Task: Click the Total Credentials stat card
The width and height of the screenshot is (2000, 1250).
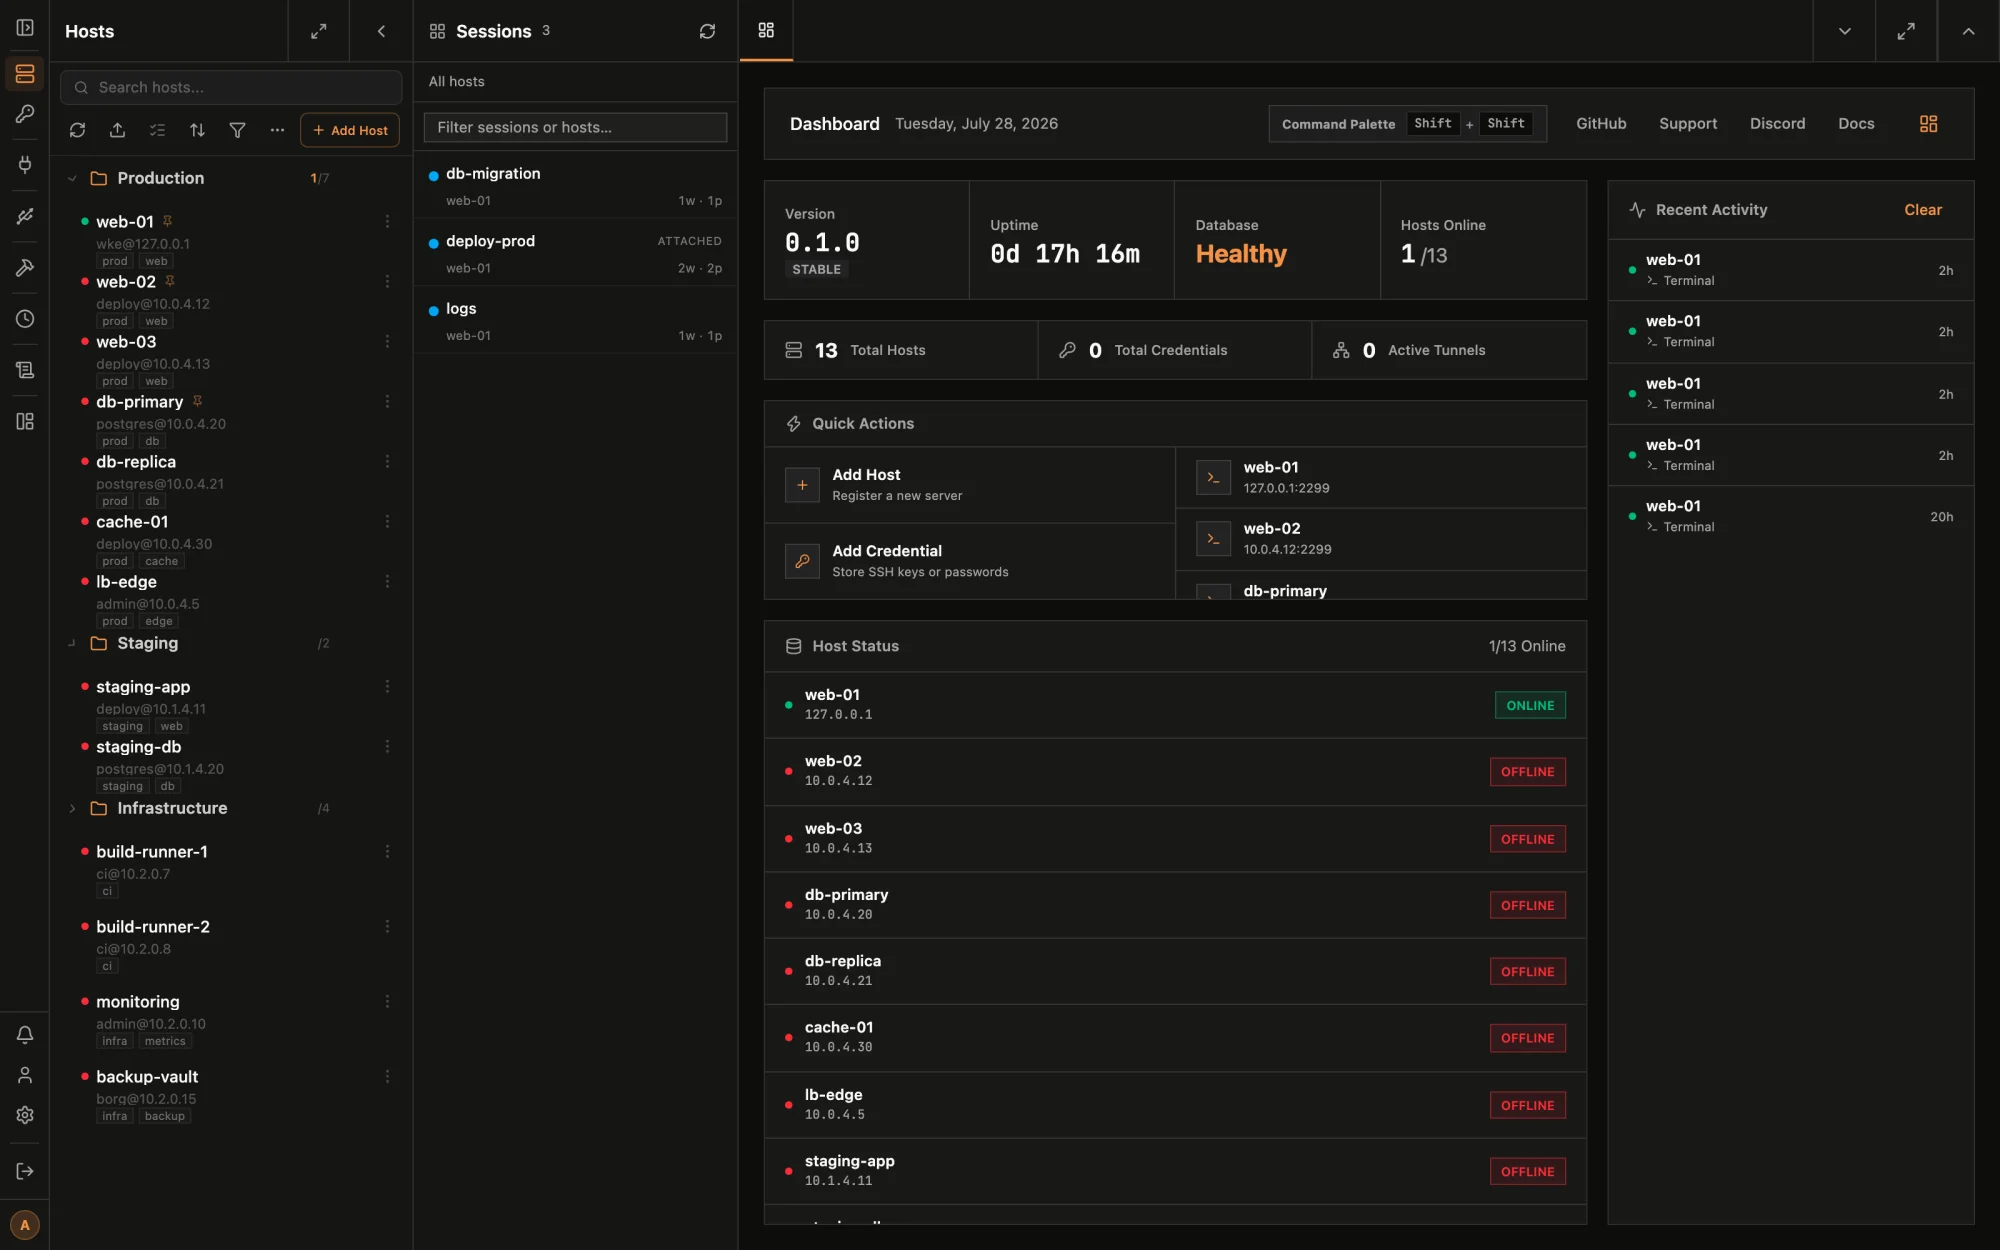Action: 1175,350
